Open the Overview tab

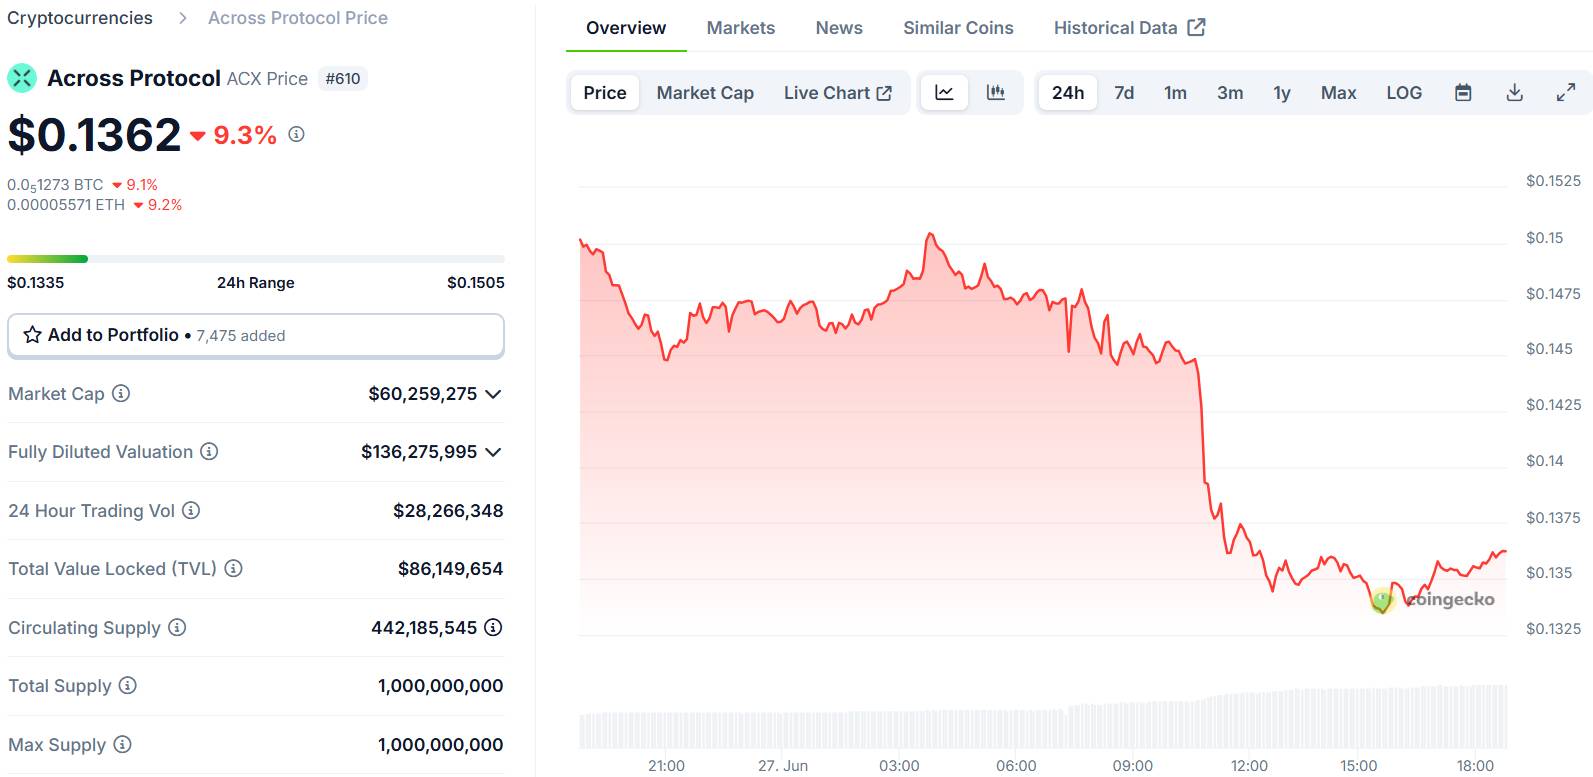point(626,28)
